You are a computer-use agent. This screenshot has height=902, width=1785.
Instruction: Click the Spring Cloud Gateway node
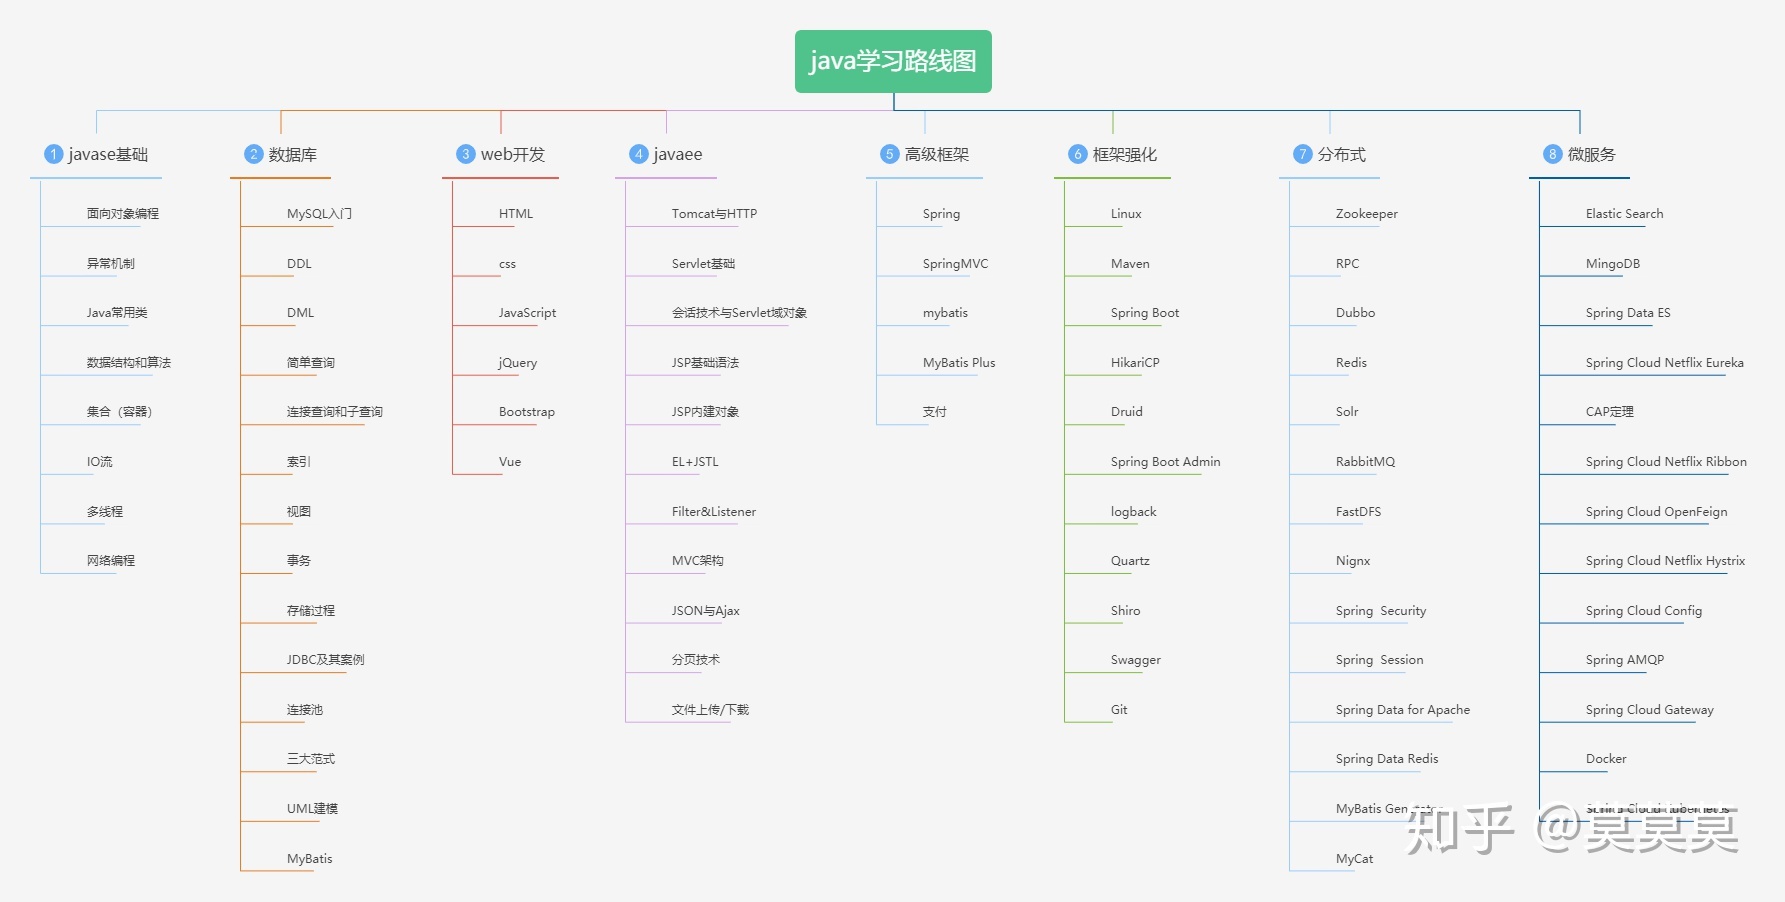(x=1650, y=710)
